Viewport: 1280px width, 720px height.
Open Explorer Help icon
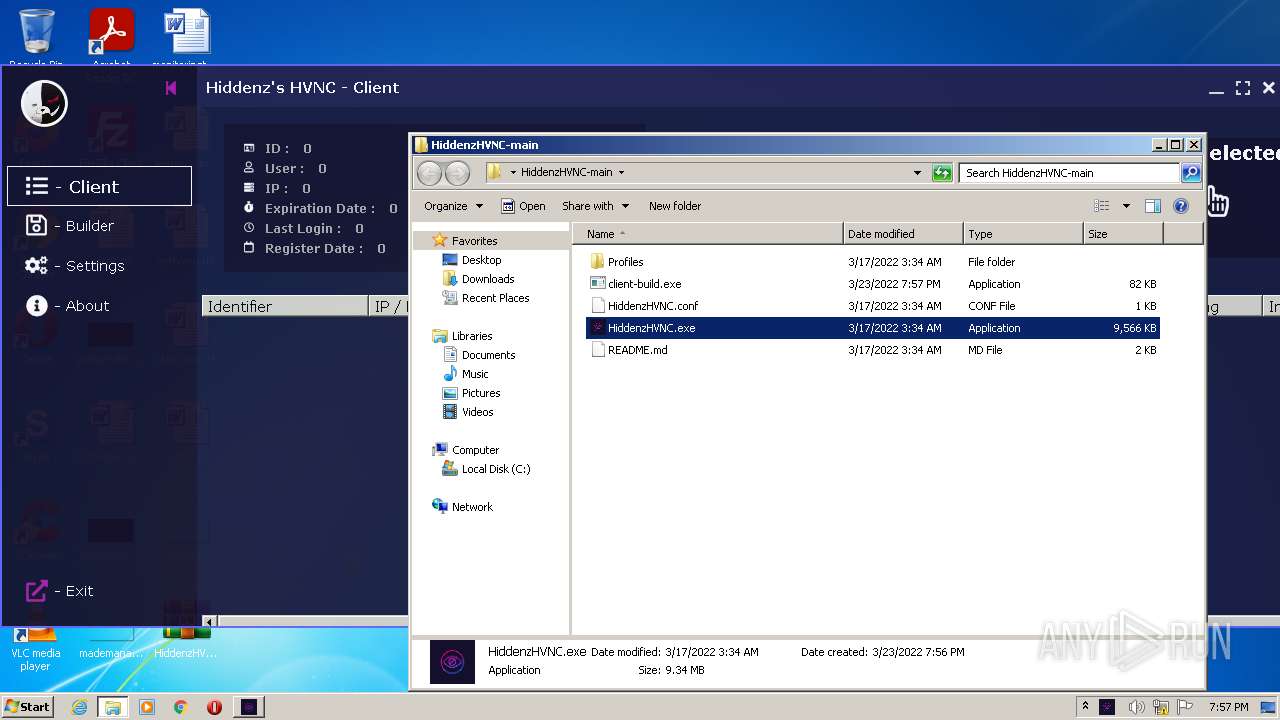[x=1181, y=206]
